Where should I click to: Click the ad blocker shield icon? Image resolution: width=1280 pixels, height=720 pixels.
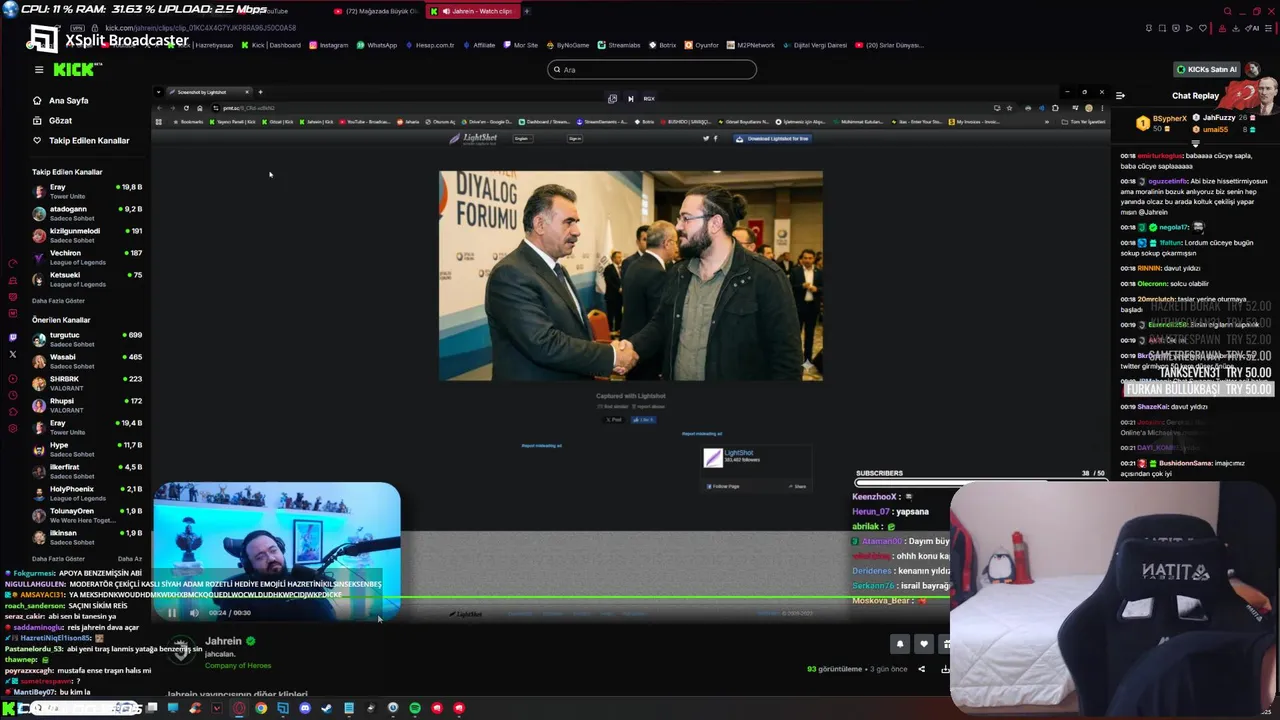pos(1176,28)
